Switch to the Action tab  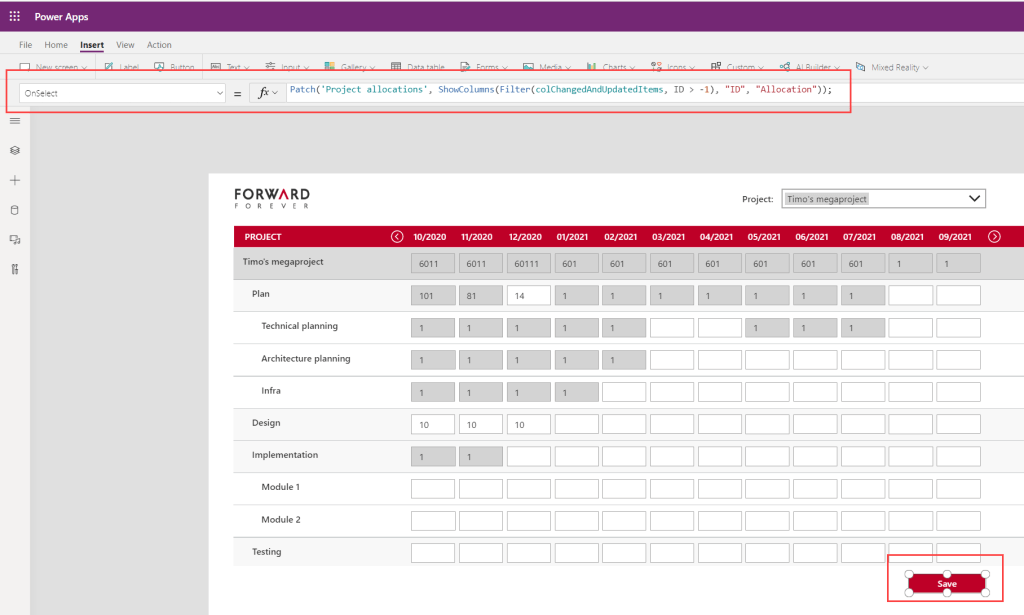pos(159,45)
